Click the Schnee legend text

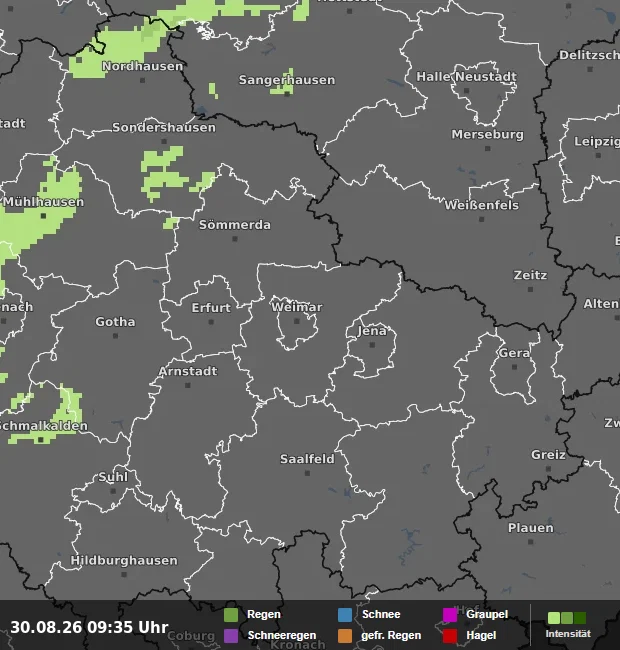click(381, 614)
